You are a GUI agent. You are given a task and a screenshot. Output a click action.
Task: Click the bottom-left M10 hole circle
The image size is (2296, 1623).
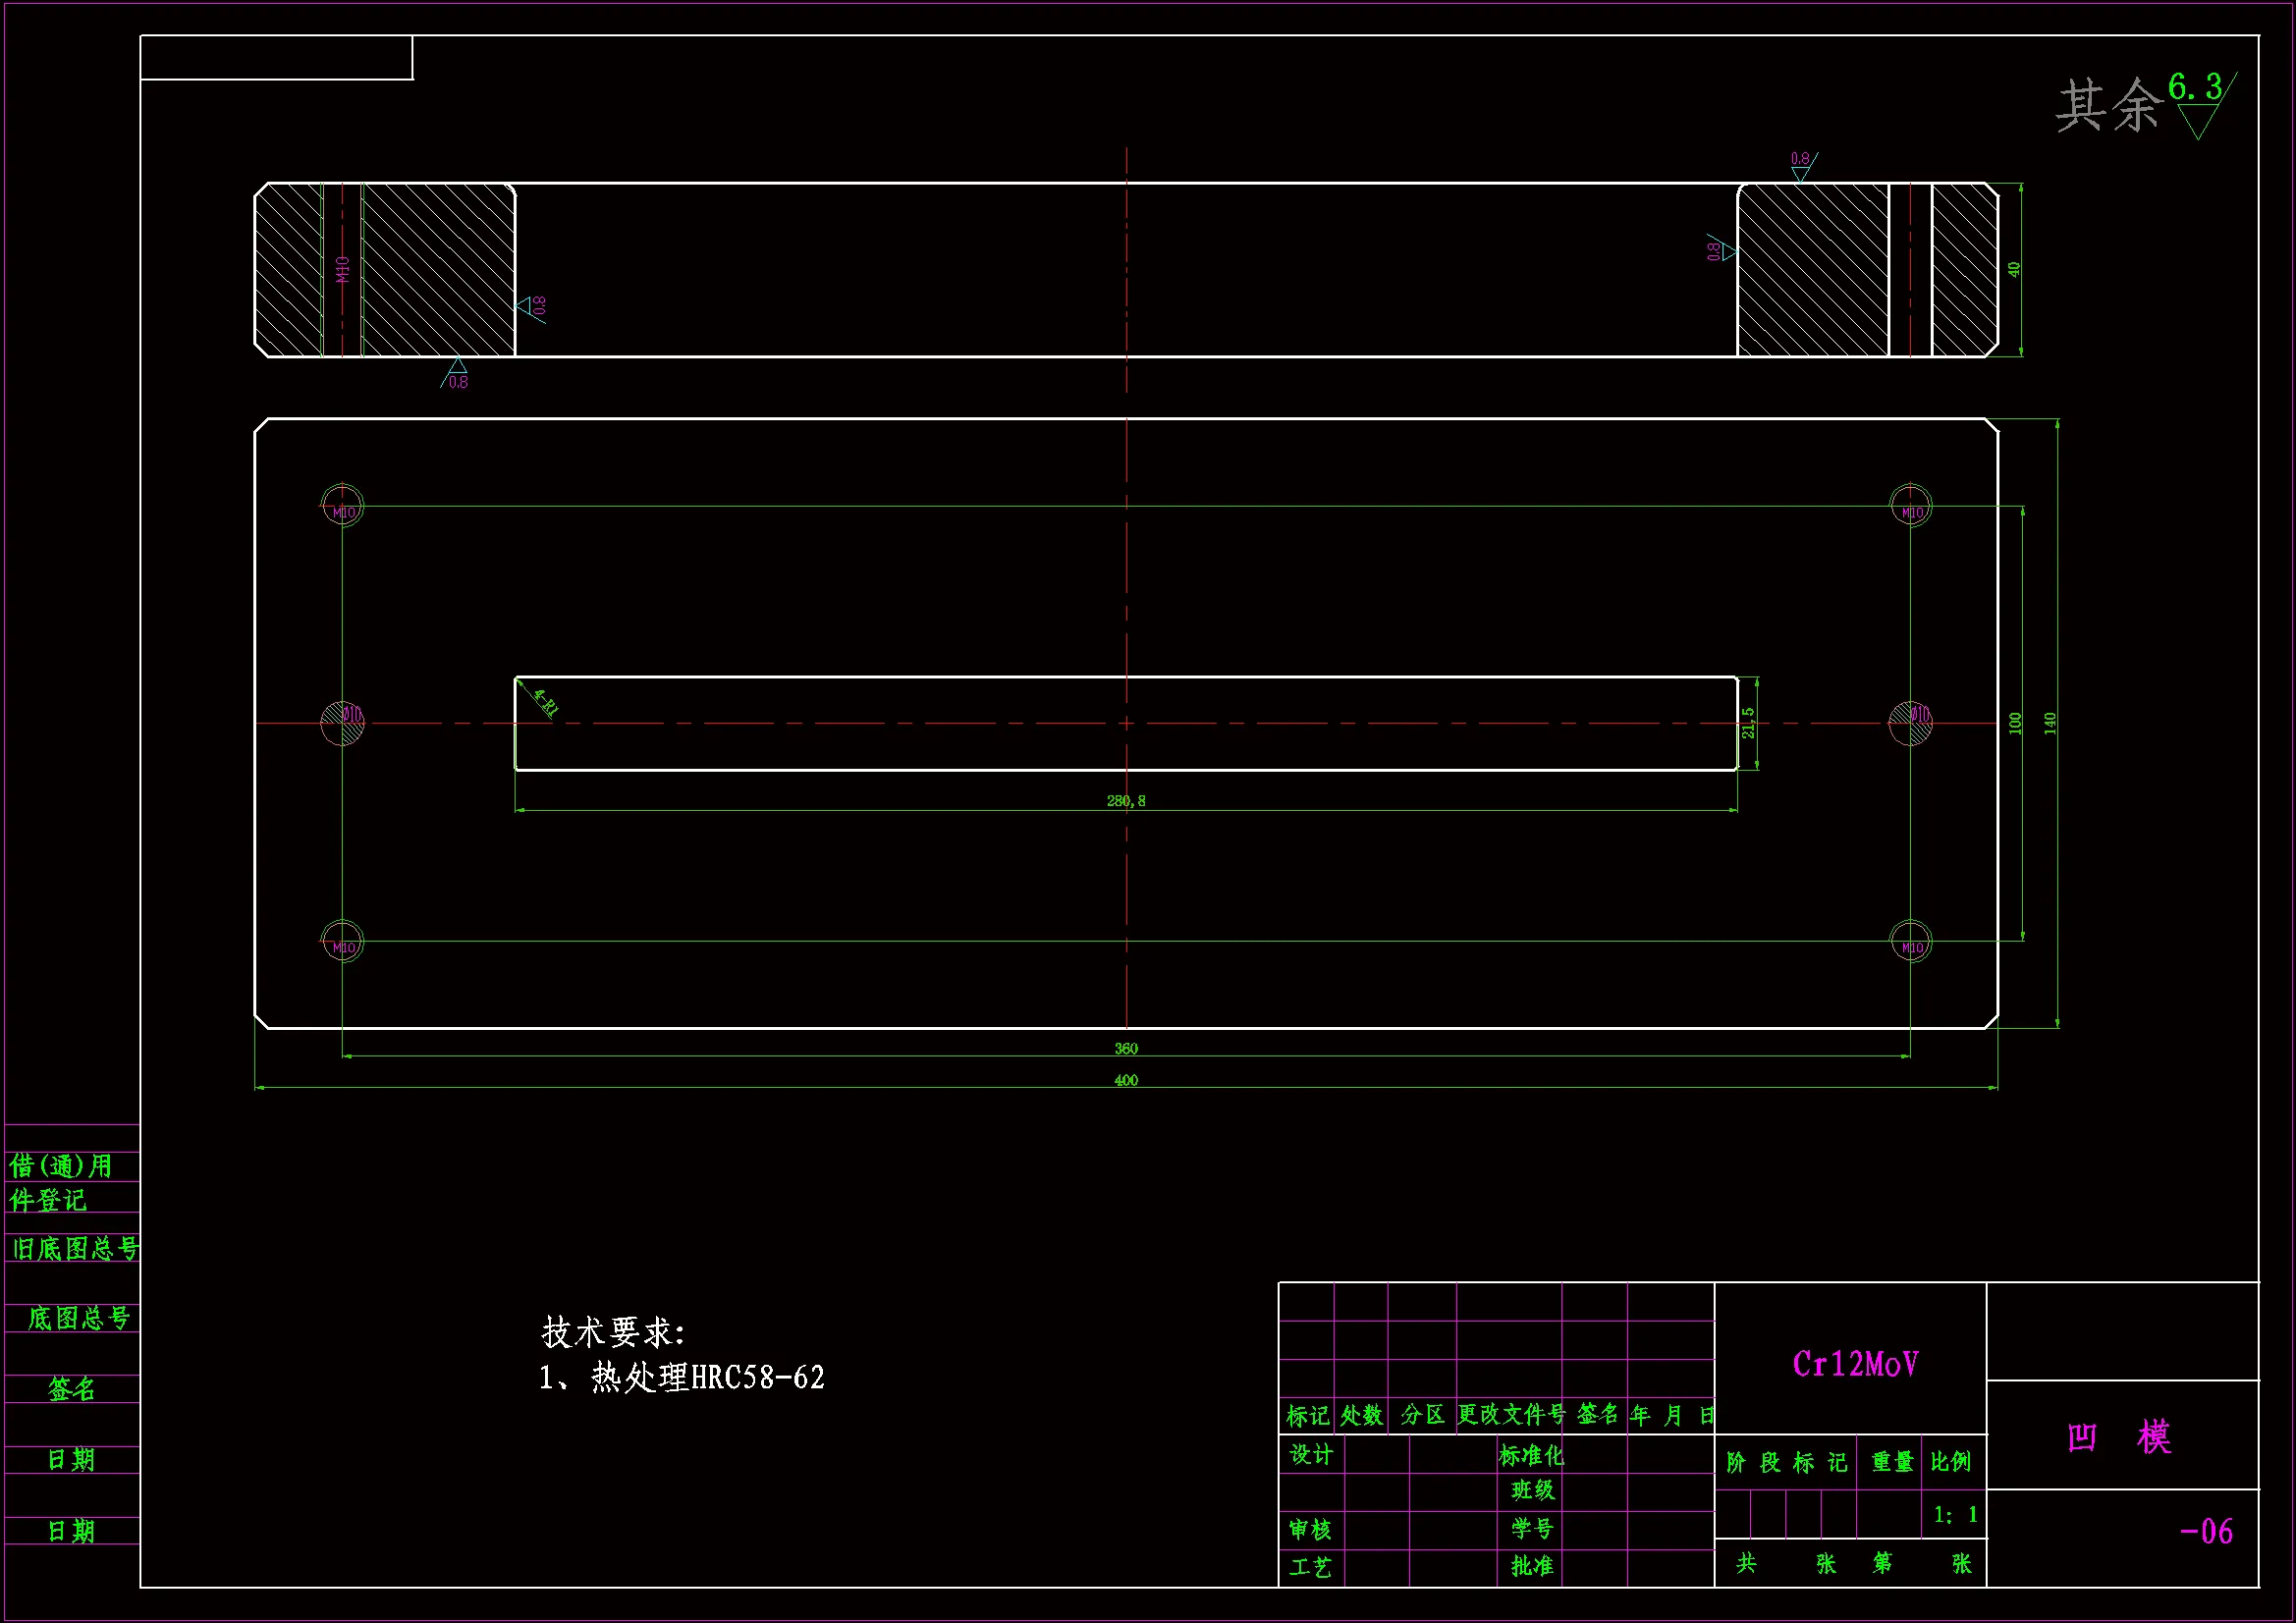click(342, 942)
